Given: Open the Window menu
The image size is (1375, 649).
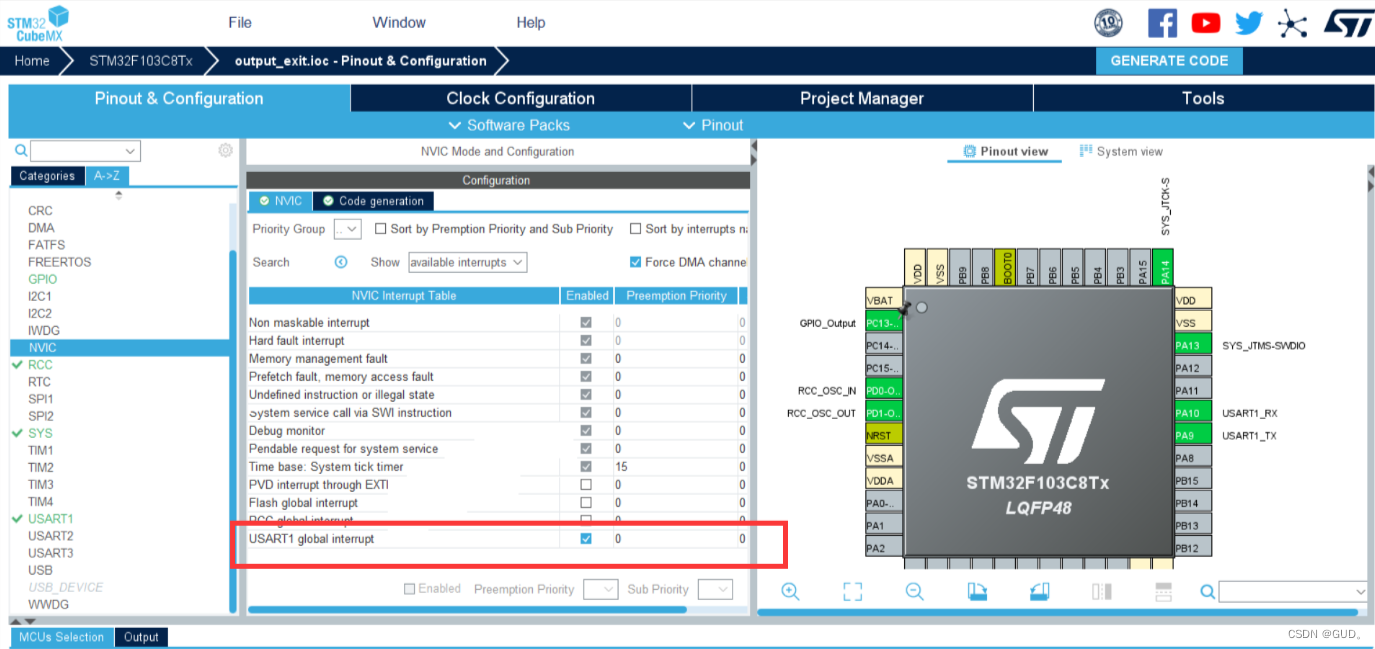Looking at the screenshot, I should pos(399,22).
